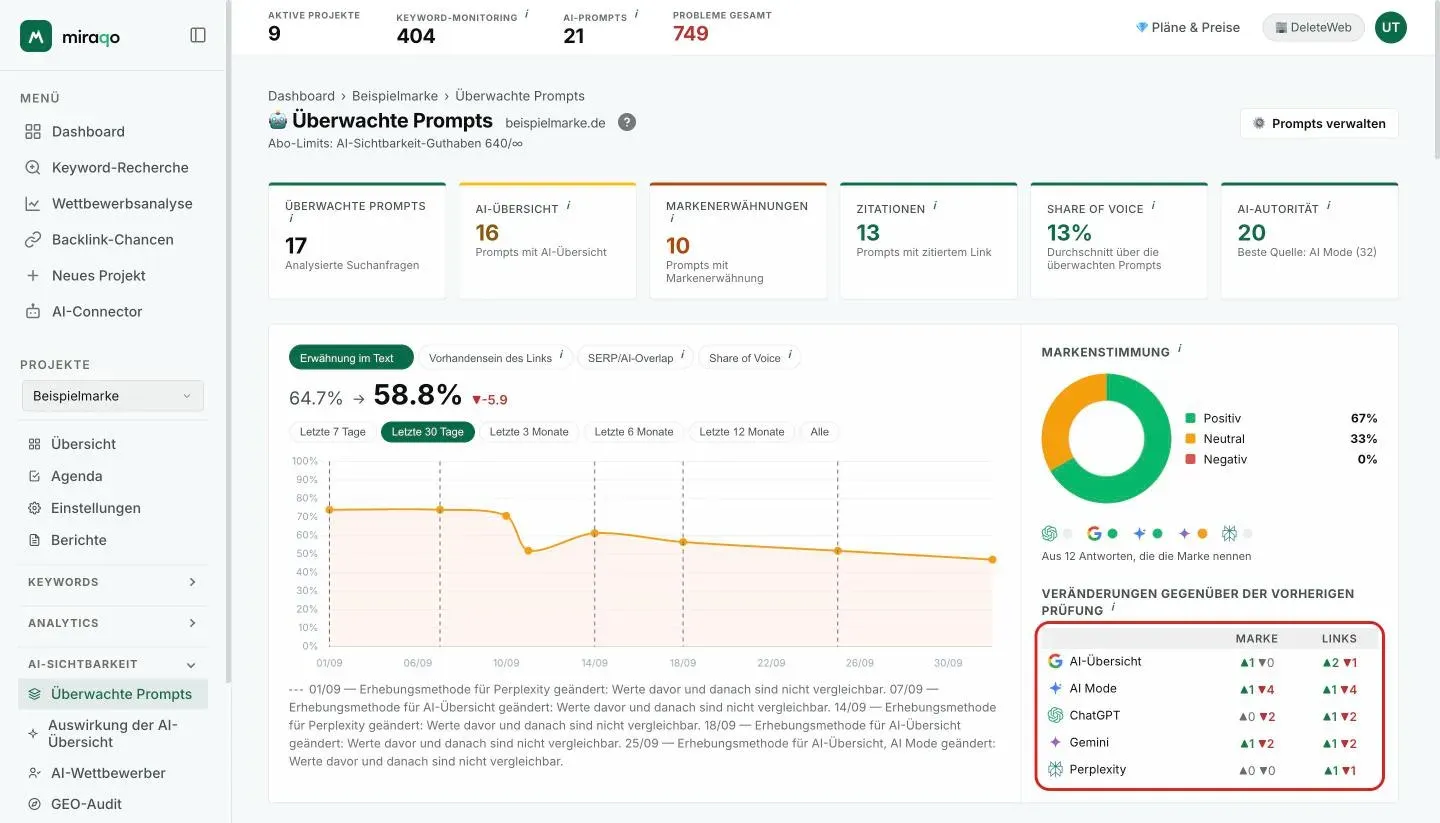Click the chart data point at 14/09
The width and height of the screenshot is (1440, 823).
tap(595, 533)
